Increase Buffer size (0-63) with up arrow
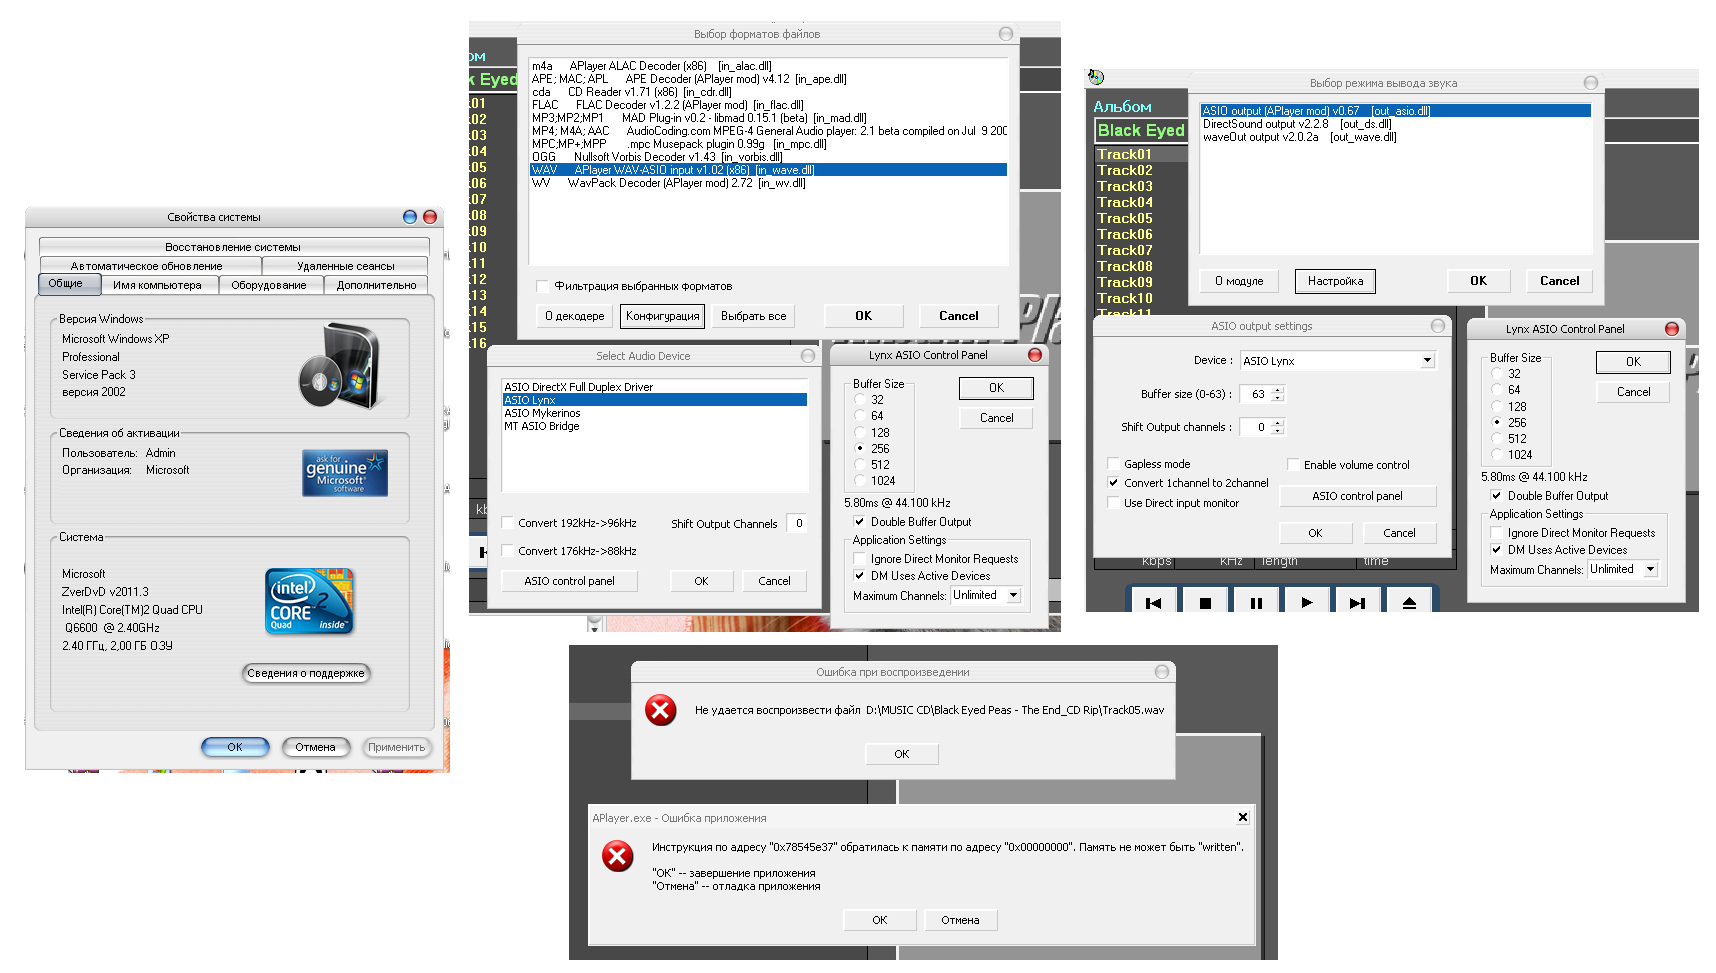 coord(1278,390)
